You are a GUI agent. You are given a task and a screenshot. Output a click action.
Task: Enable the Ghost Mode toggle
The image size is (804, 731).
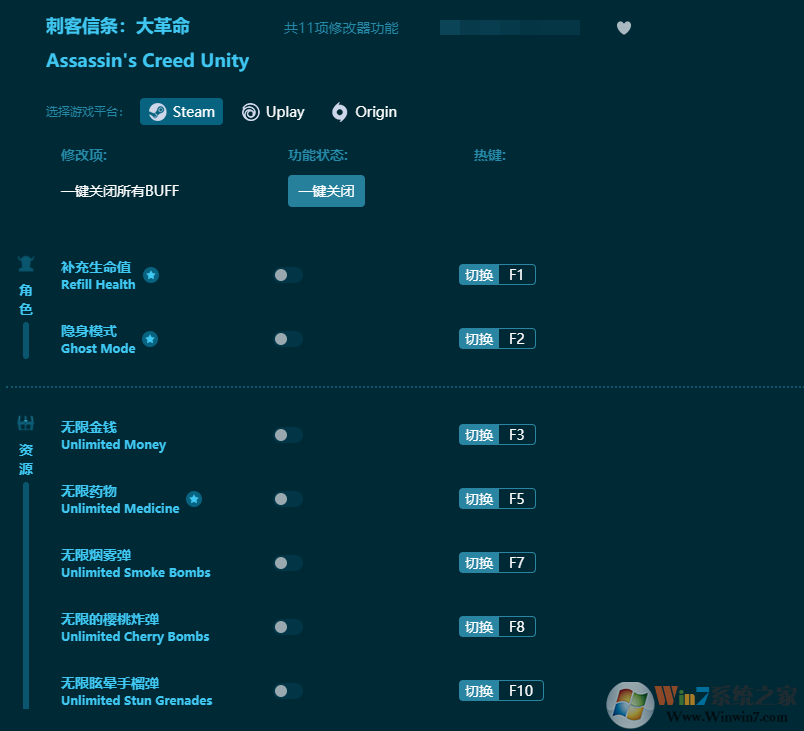pos(287,339)
